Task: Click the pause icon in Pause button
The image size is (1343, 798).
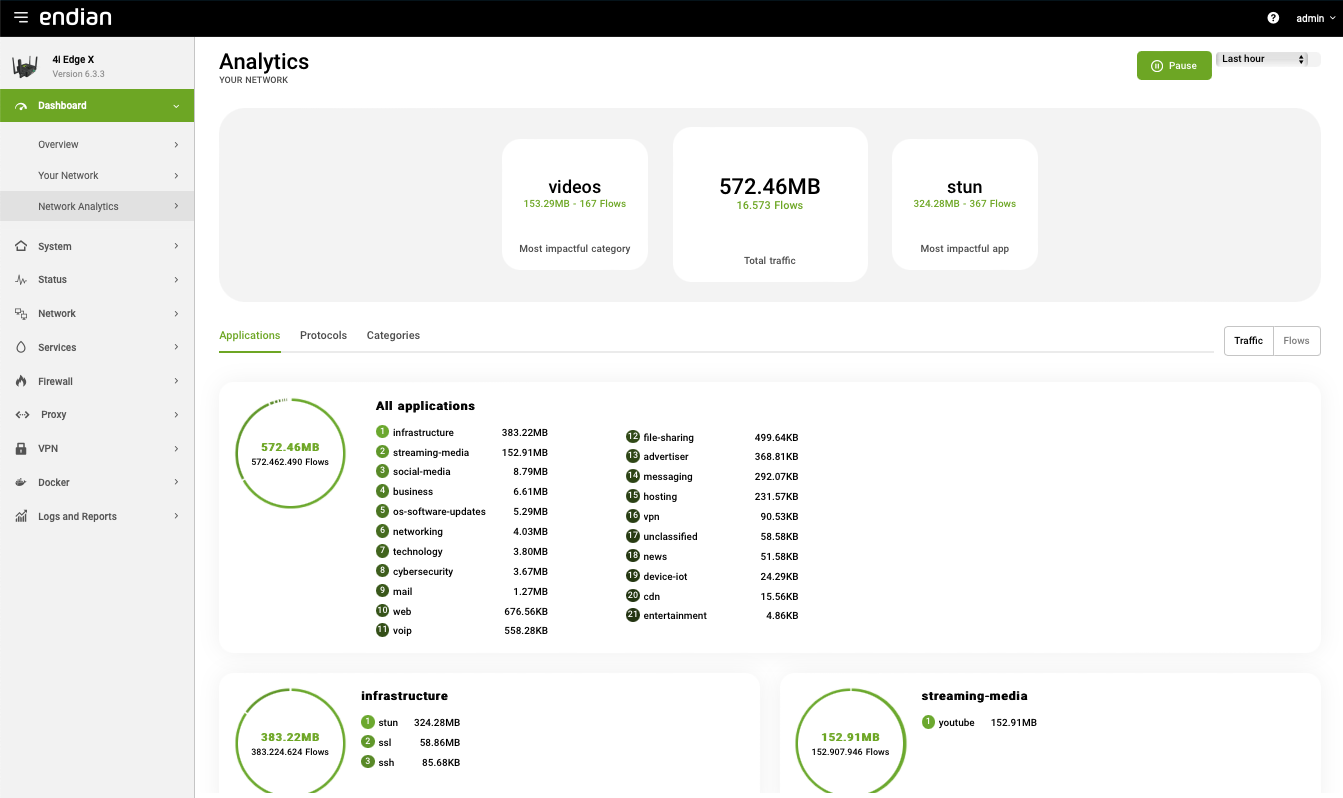Action: point(1157,66)
